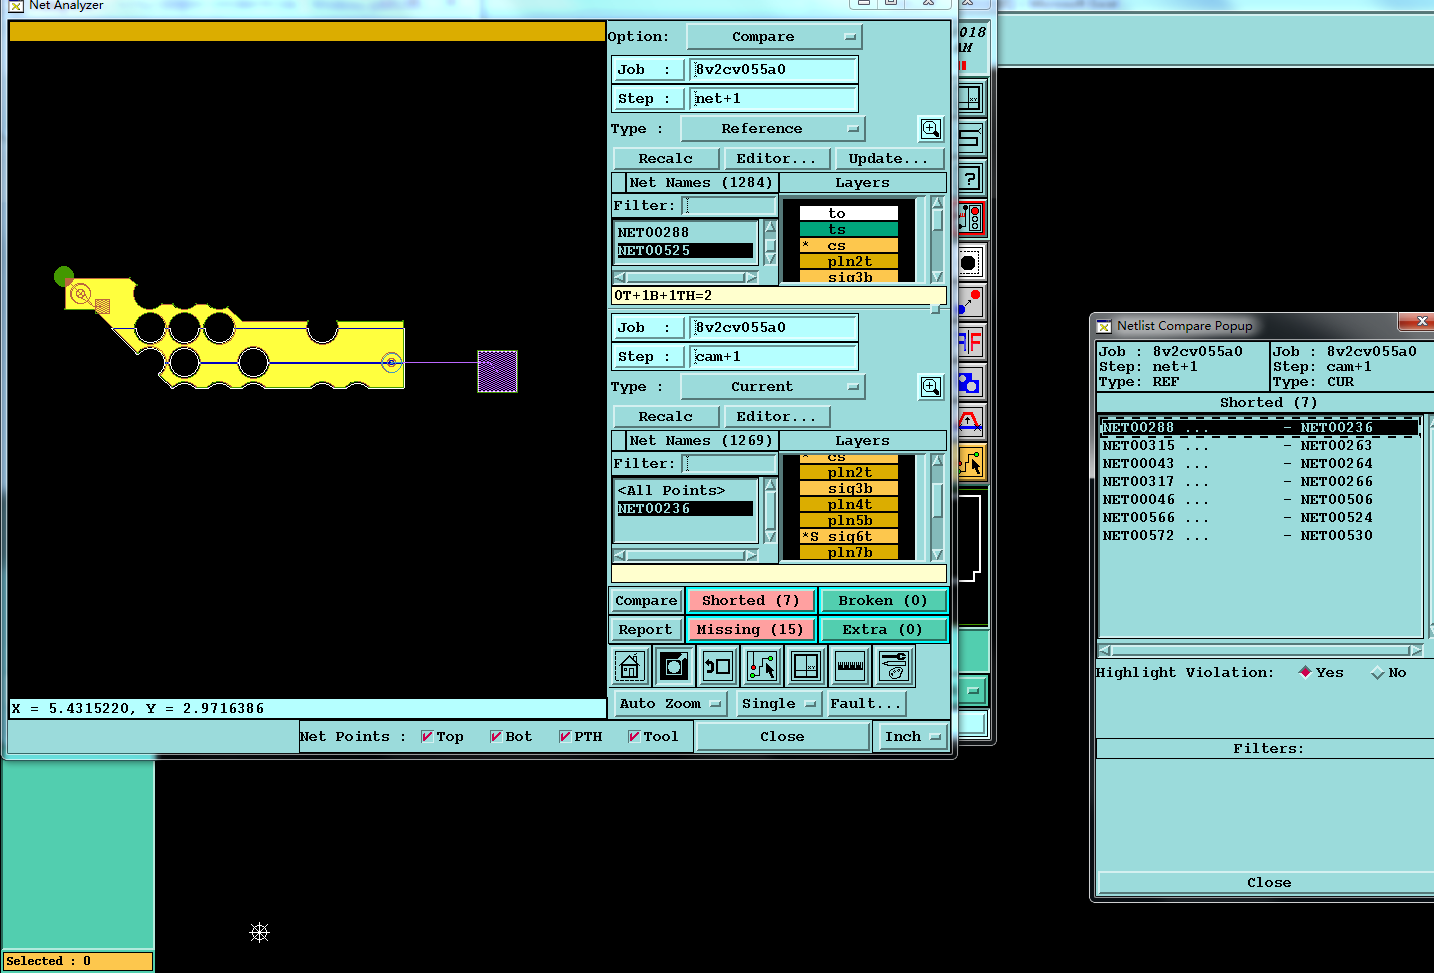Click the Reference Filter input field
Image resolution: width=1434 pixels, height=973 pixels.
729,206
